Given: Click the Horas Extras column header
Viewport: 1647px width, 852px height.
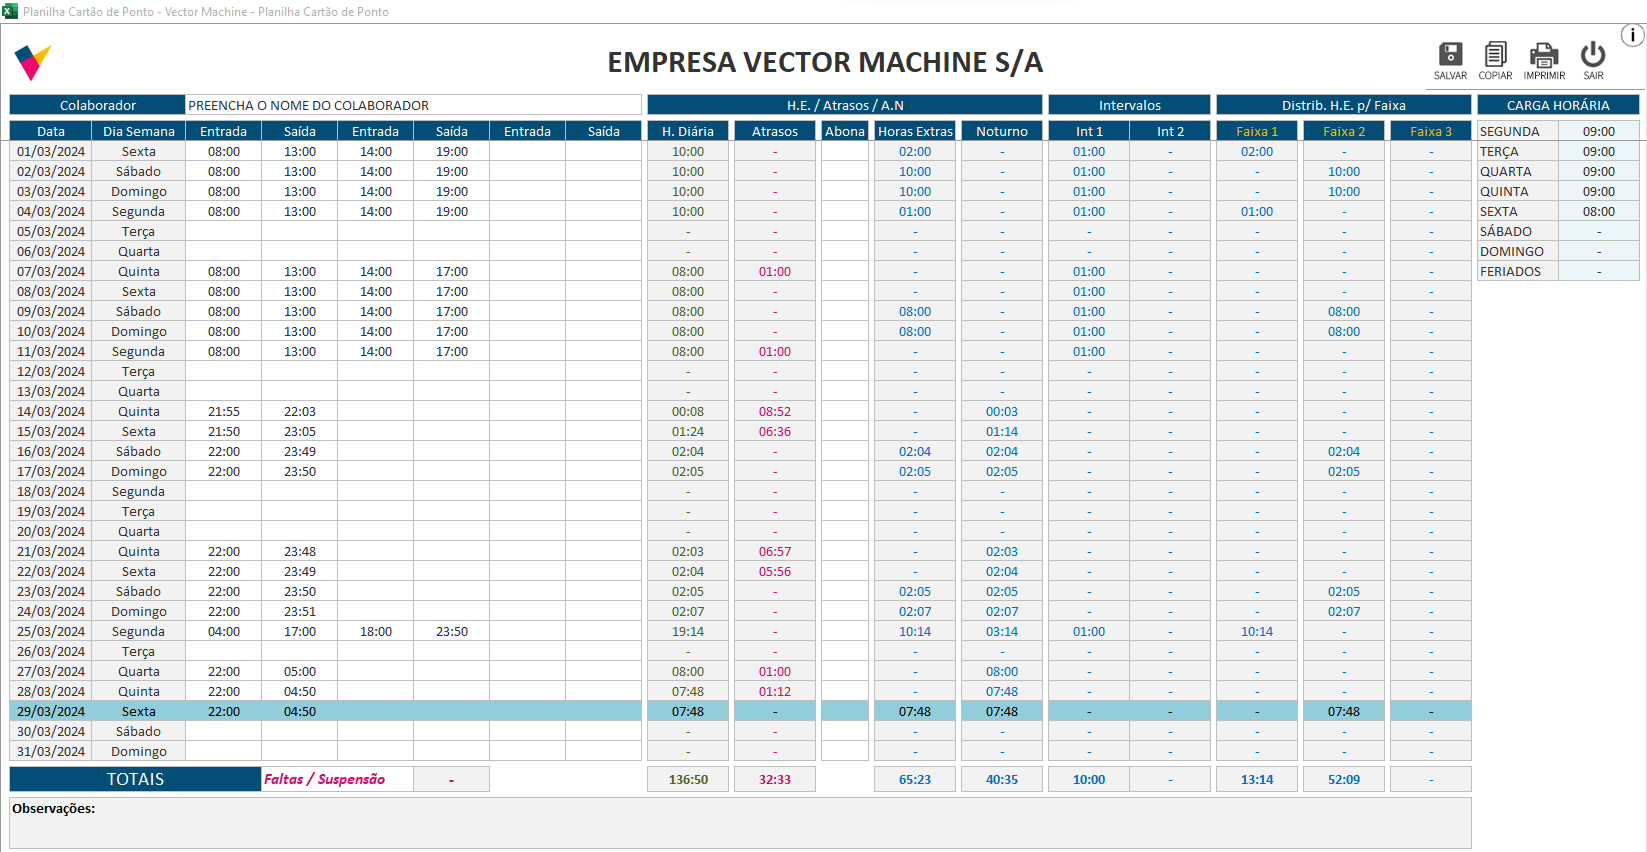Looking at the screenshot, I should click(x=915, y=131).
